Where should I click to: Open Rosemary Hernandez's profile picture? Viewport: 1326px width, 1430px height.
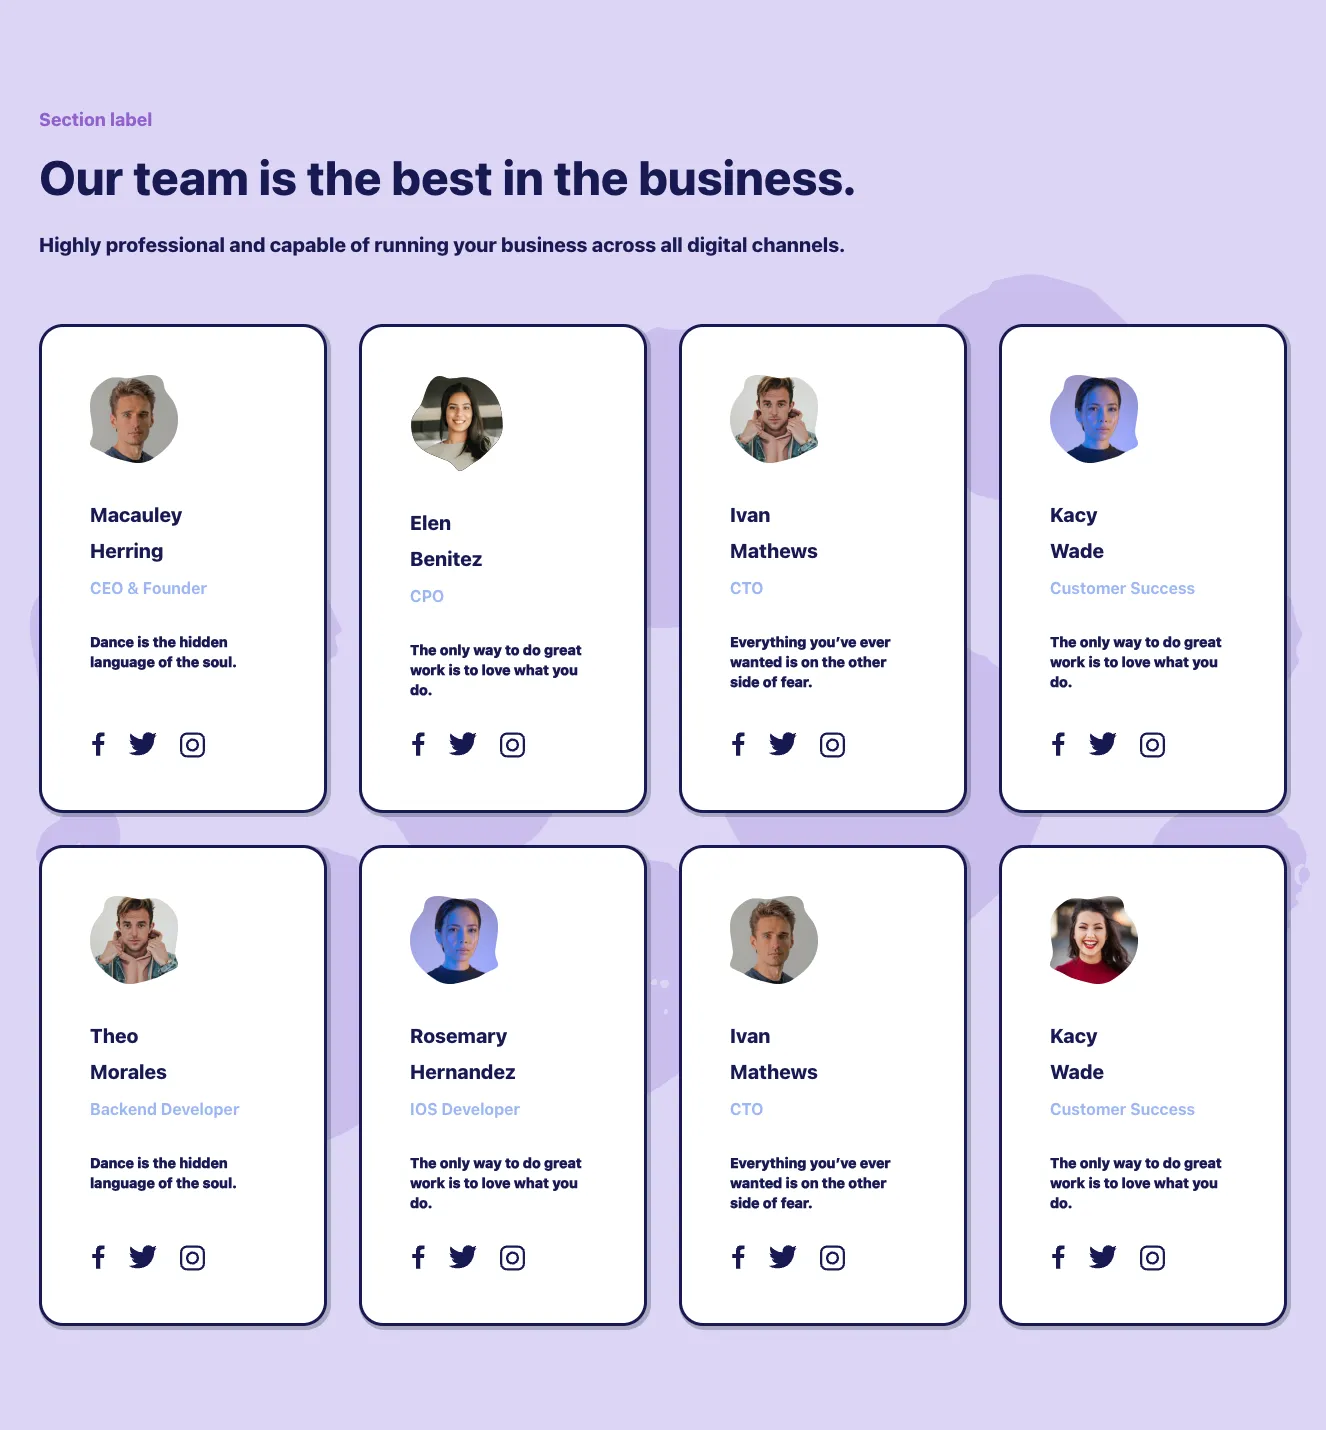(x=455, y=940)
